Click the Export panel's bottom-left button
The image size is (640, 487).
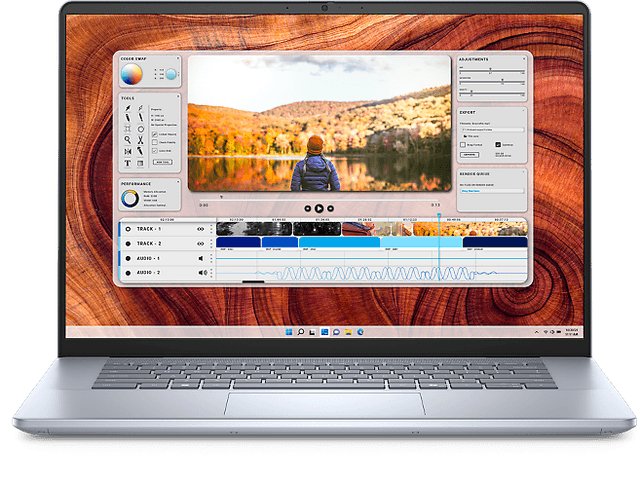pyautogui.click(x=469, y=155)
